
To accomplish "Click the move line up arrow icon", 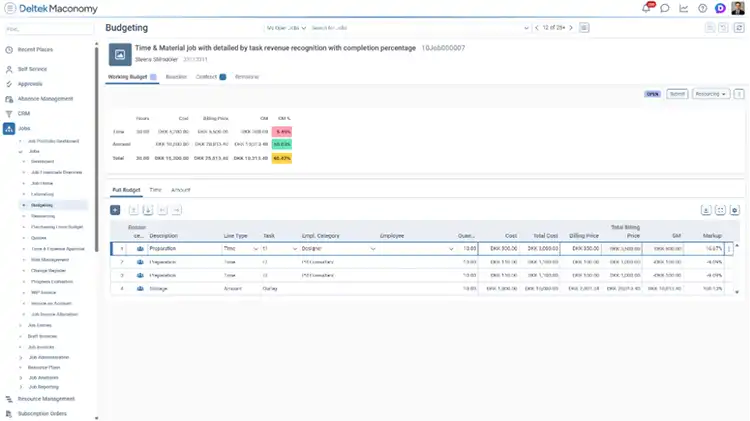I will 133,210.
